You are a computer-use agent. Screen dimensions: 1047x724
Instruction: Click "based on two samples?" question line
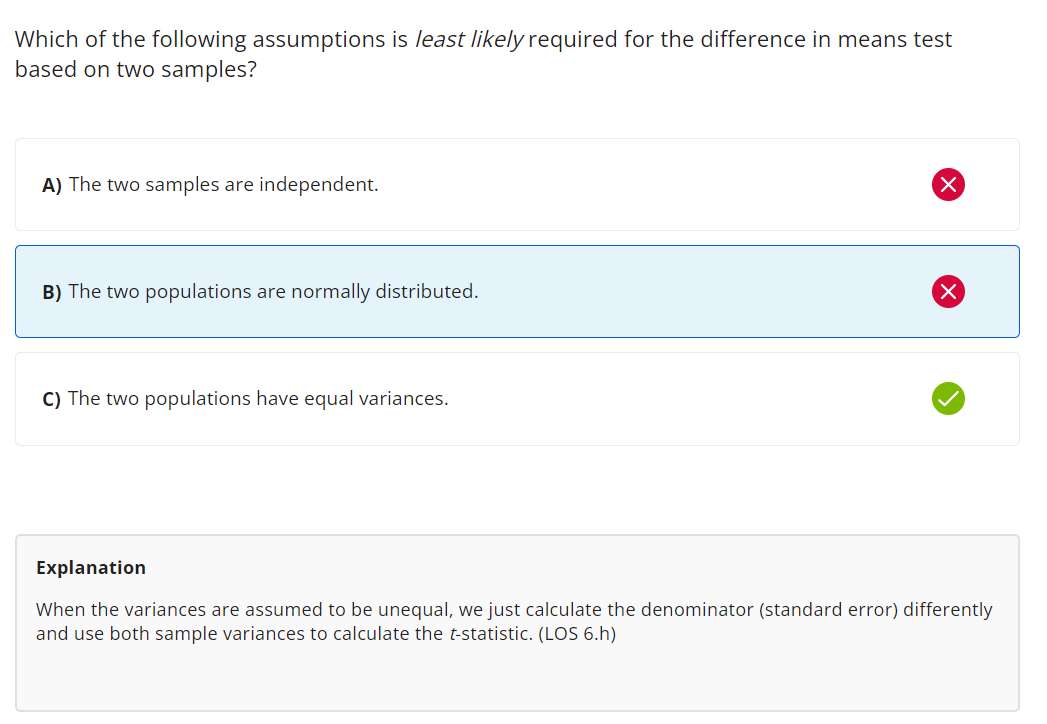point(136,72)
